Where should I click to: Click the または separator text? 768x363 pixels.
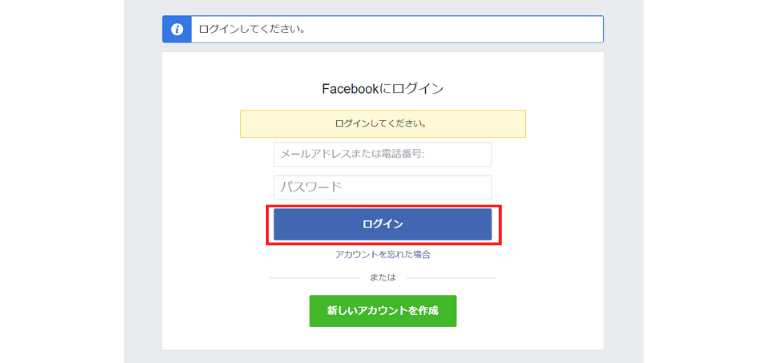click(383, 278)
